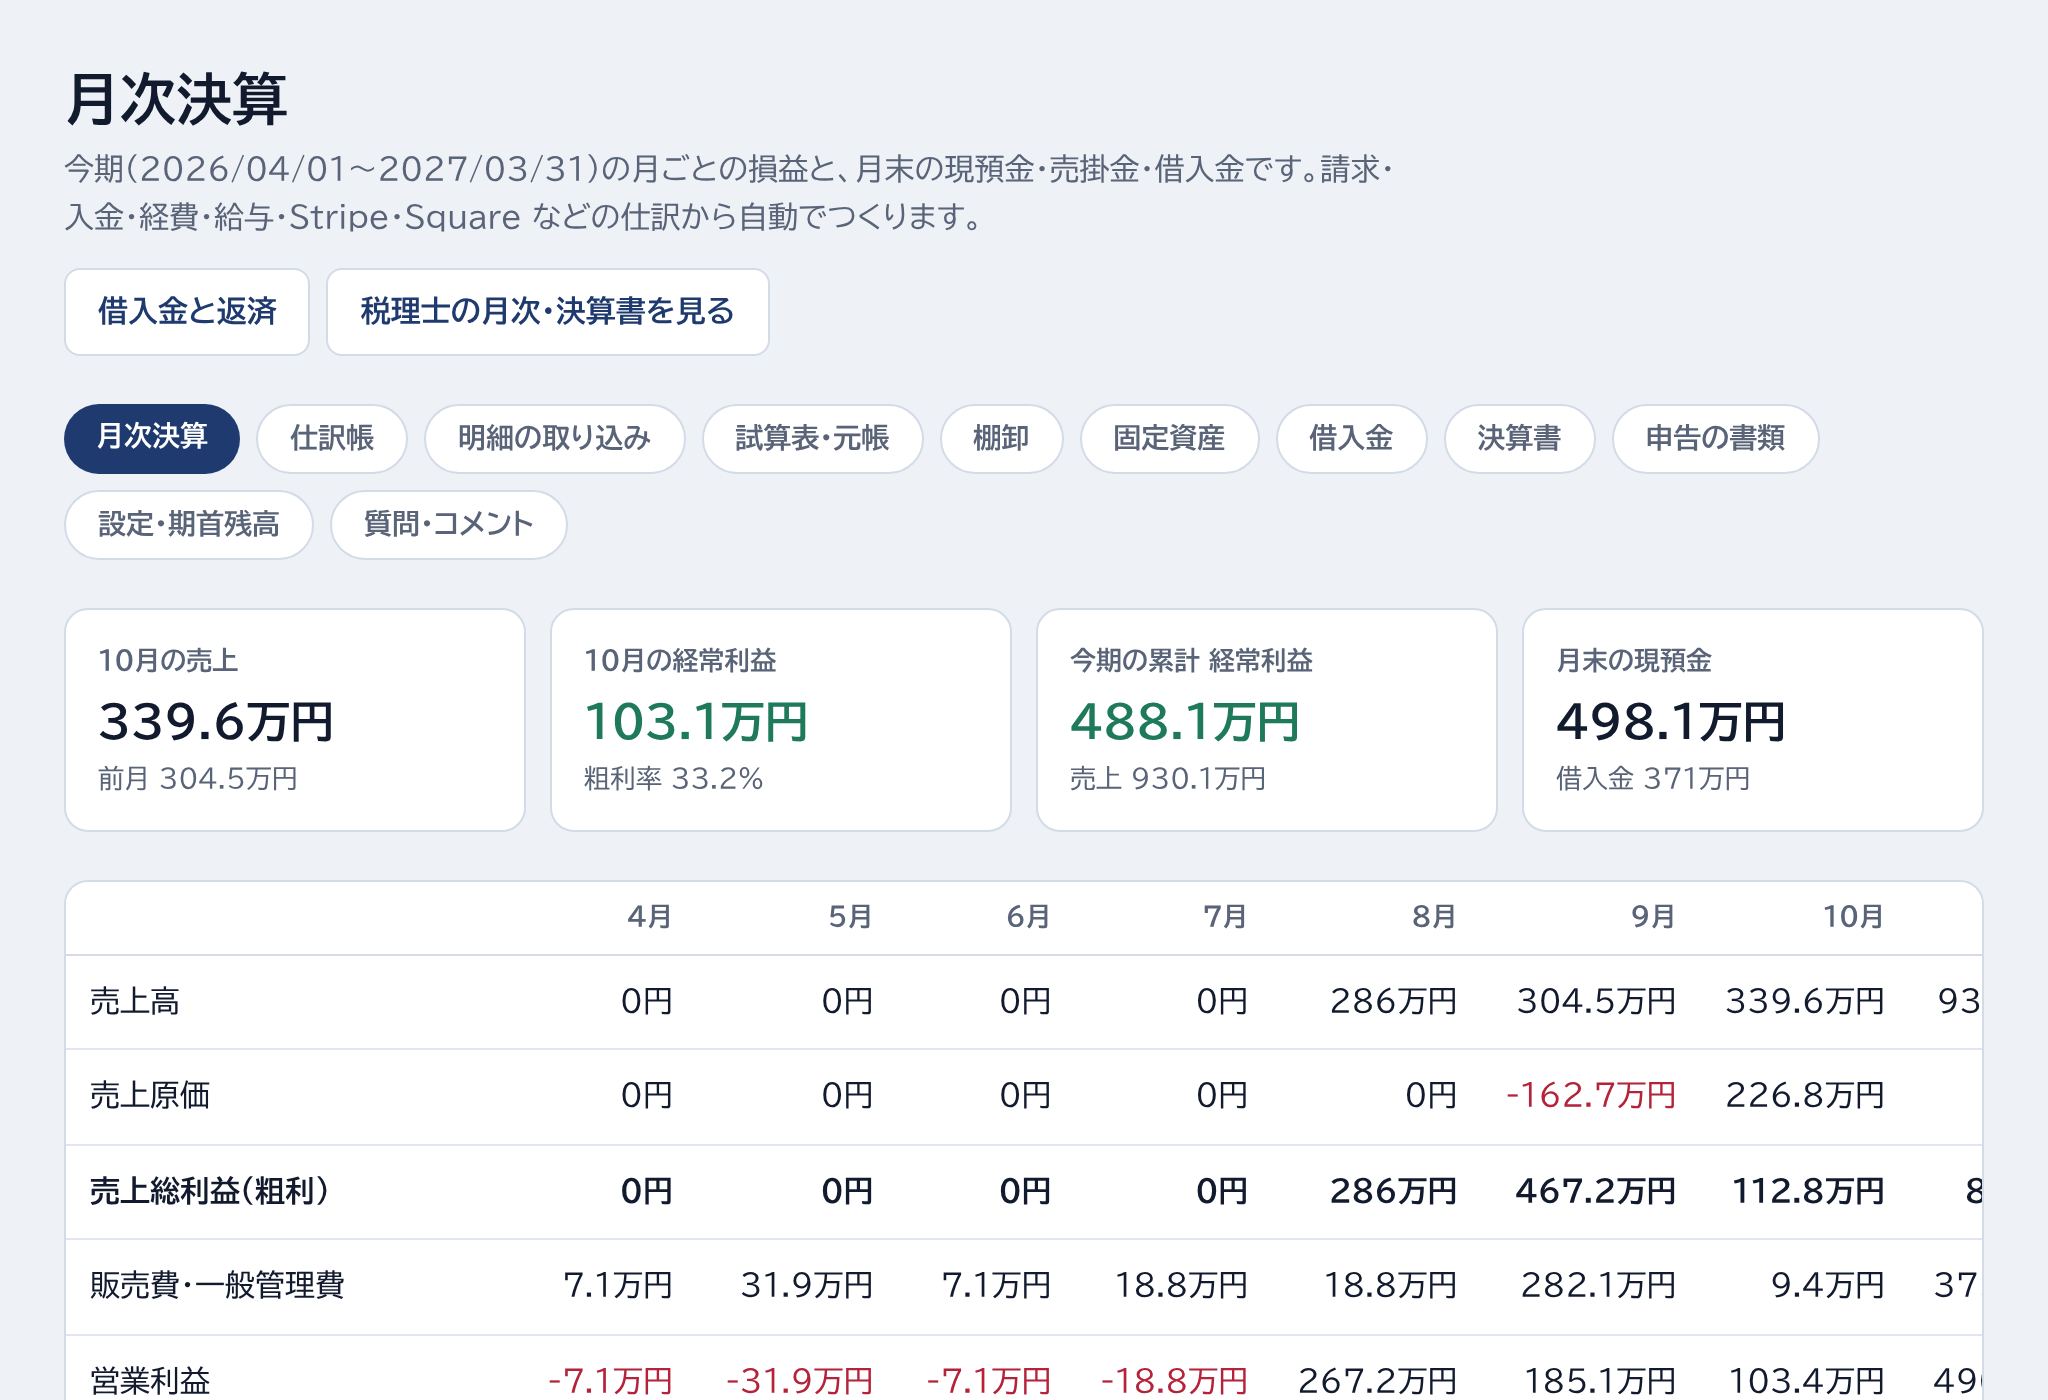The height and width of the screenshot is (1400, 2048).
Task: Click the 10月 column header
Action: point(1854,917)
